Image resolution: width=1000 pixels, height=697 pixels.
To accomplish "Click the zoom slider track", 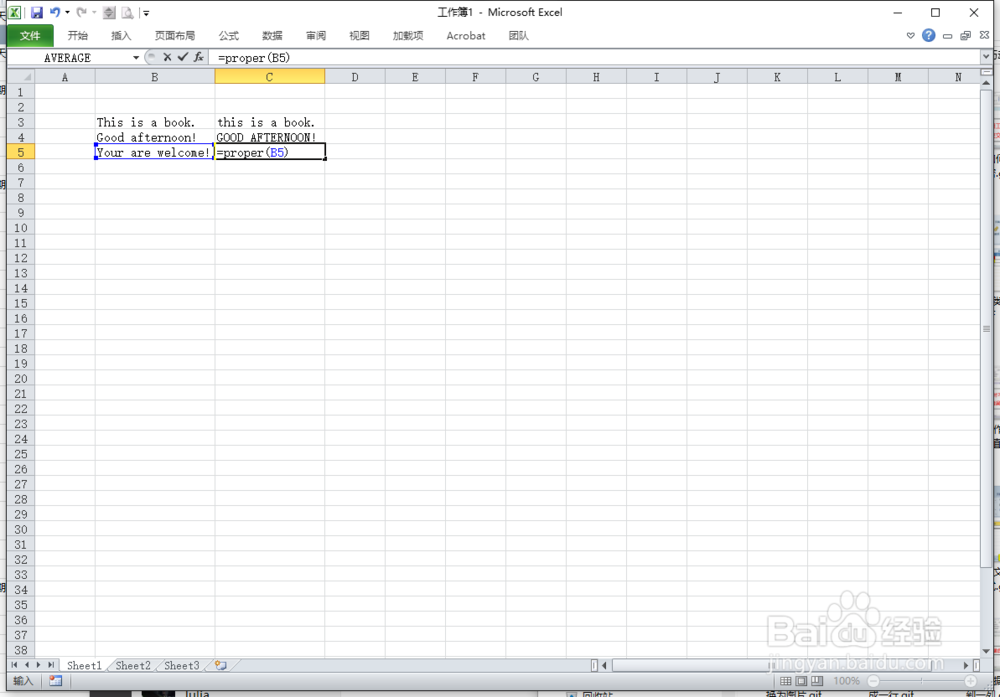I will pos(922,681).
